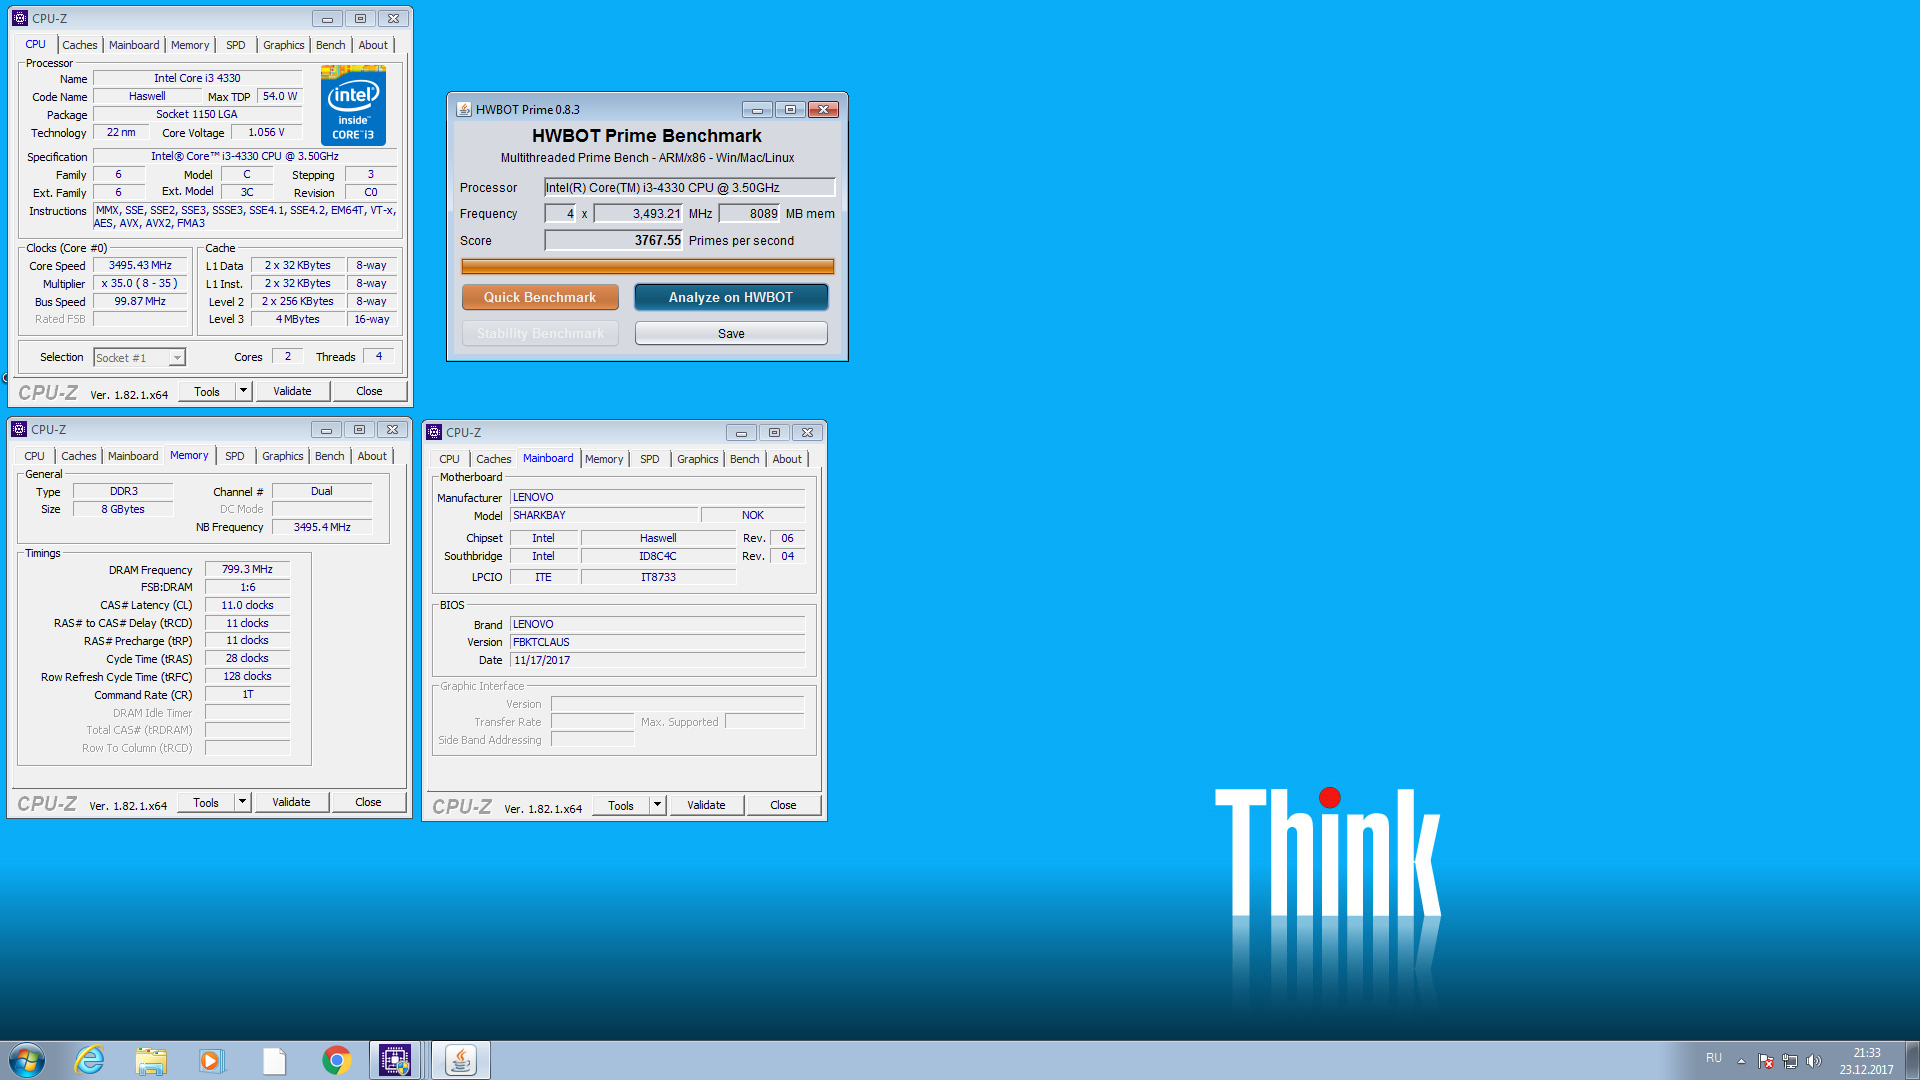The width and height of the screenshot is (1920, 1080).
Task: Save the HWBOT Prime result
Action: coord(731,333)
